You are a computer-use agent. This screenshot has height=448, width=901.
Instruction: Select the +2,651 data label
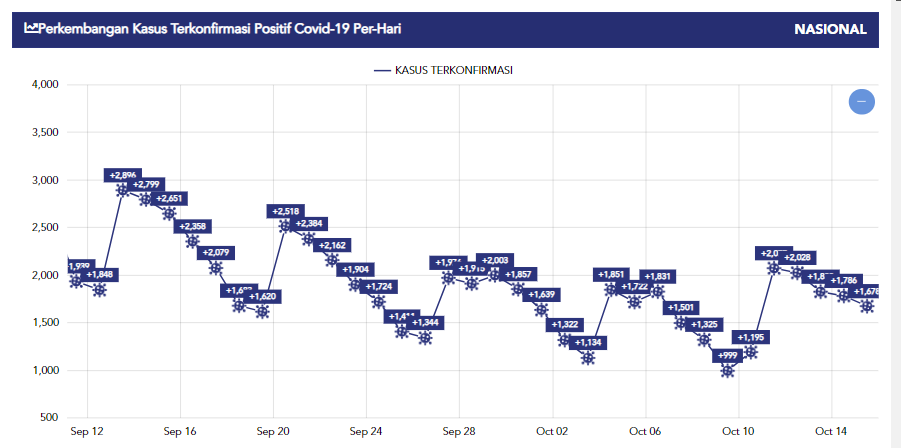(x=169, y=198)
